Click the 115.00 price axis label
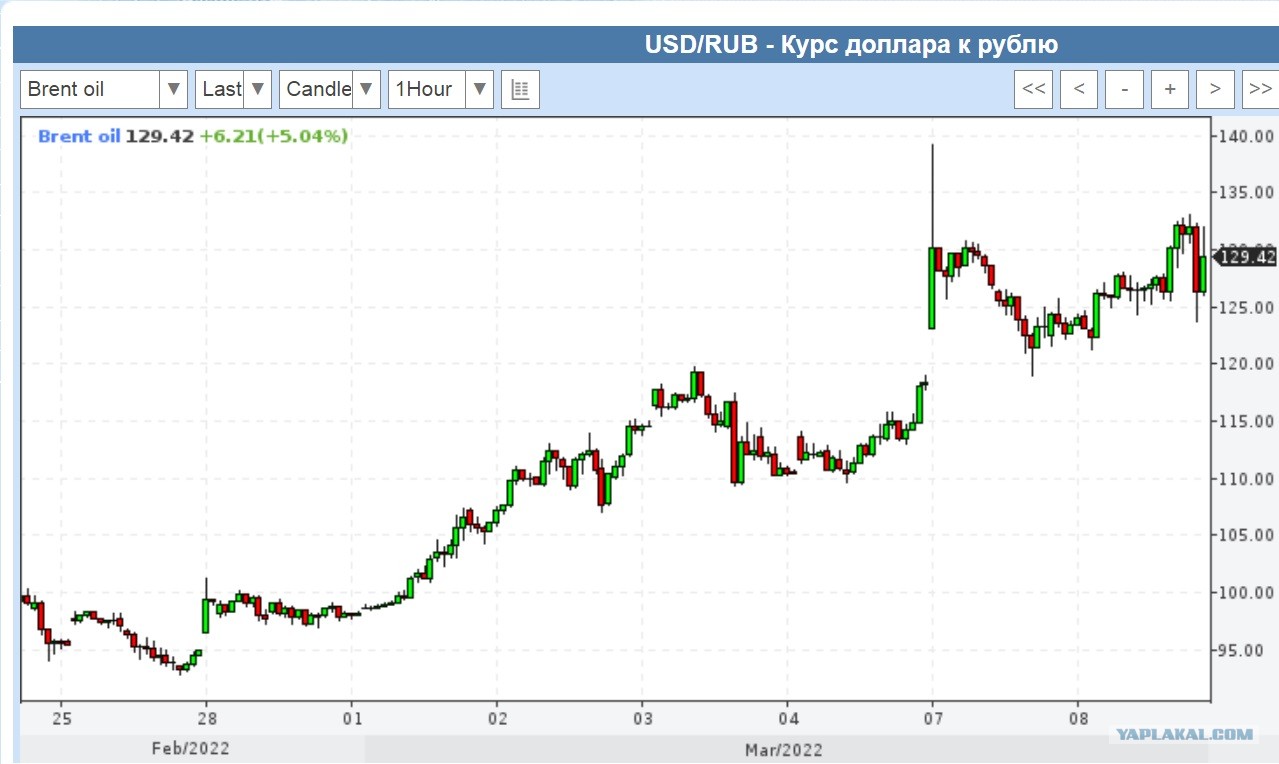This screenshot has height=764, width=1279. pos(1246,421)
